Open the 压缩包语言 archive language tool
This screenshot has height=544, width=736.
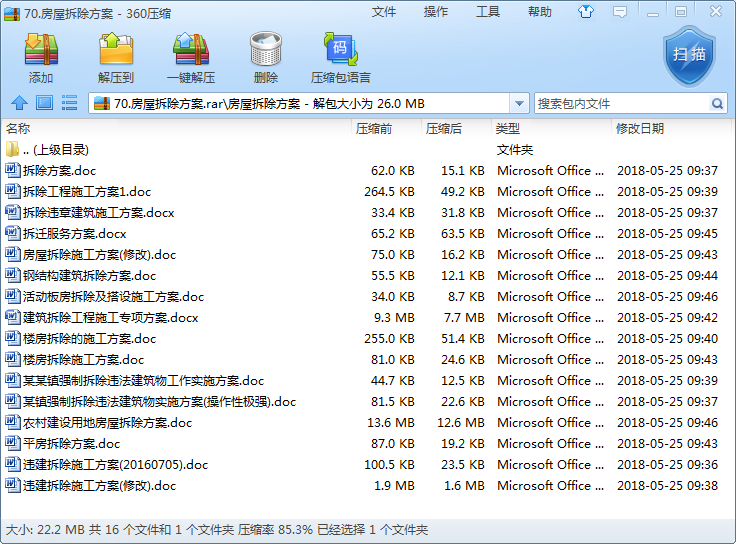340,57
